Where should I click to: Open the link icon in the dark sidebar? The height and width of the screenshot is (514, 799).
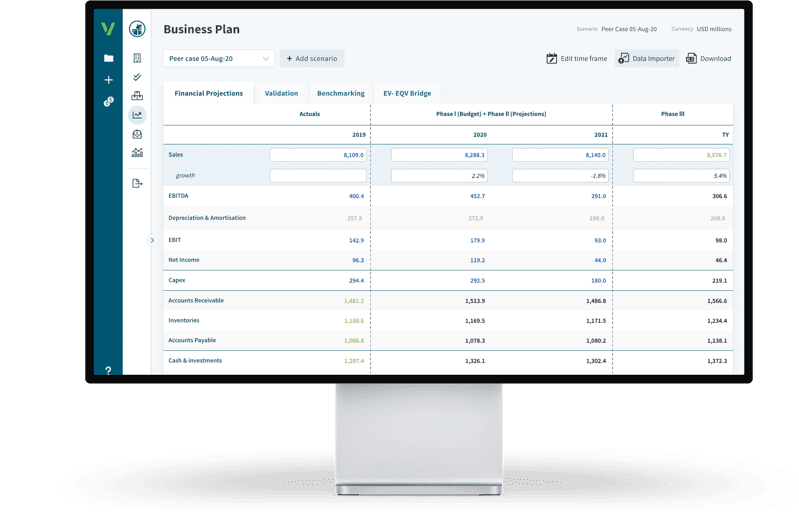(109, 102)
